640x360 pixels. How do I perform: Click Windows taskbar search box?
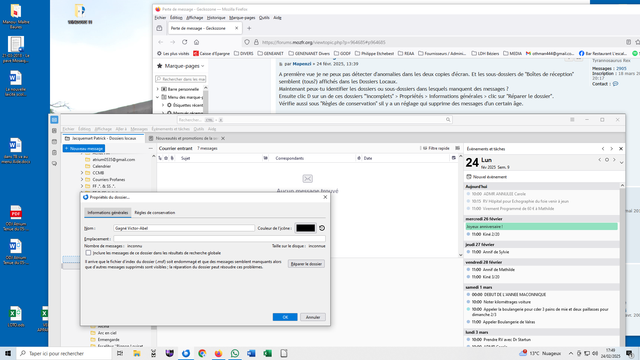tap(64, 353)
